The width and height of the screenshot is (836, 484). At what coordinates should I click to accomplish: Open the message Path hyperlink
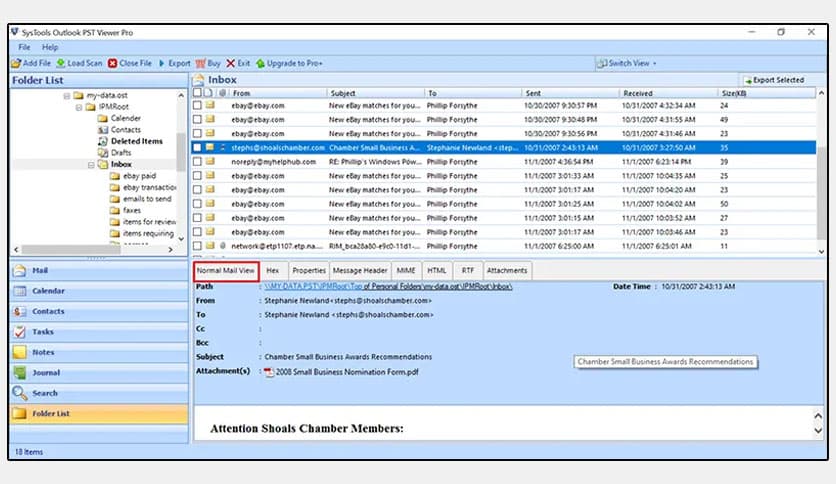click(389, 286)
